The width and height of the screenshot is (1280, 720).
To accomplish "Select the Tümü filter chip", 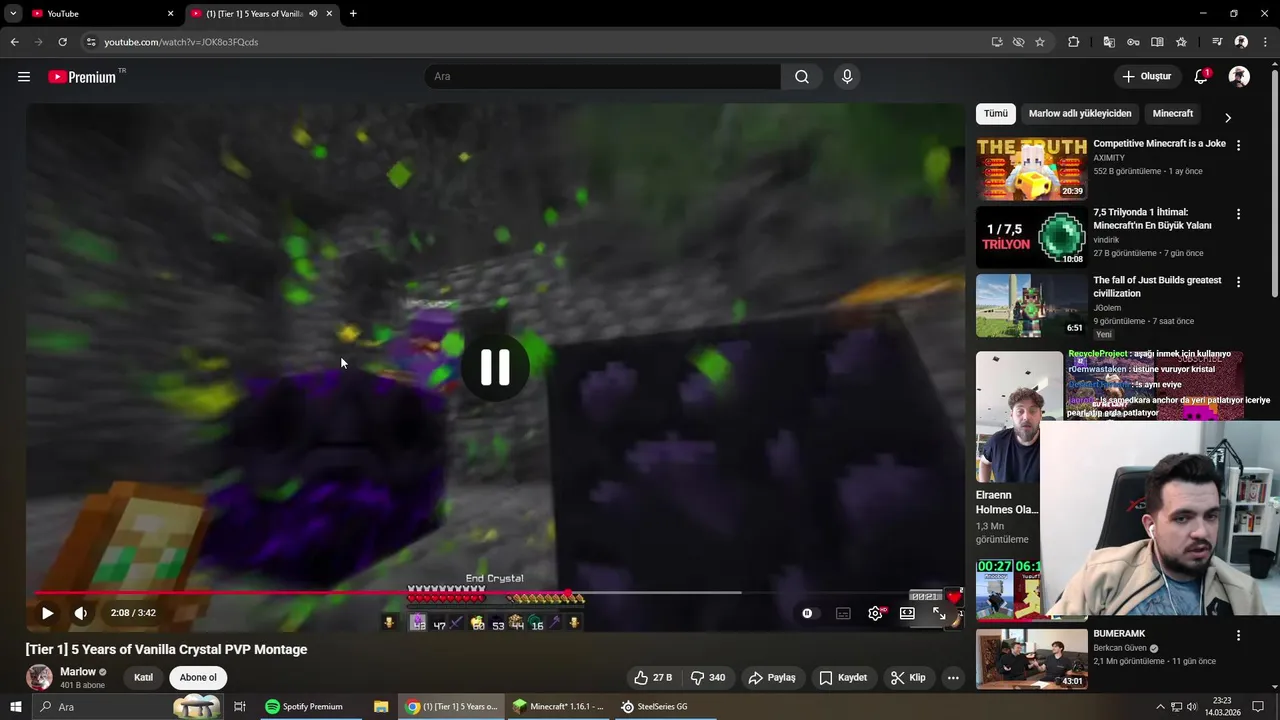I will click(996, 114).
